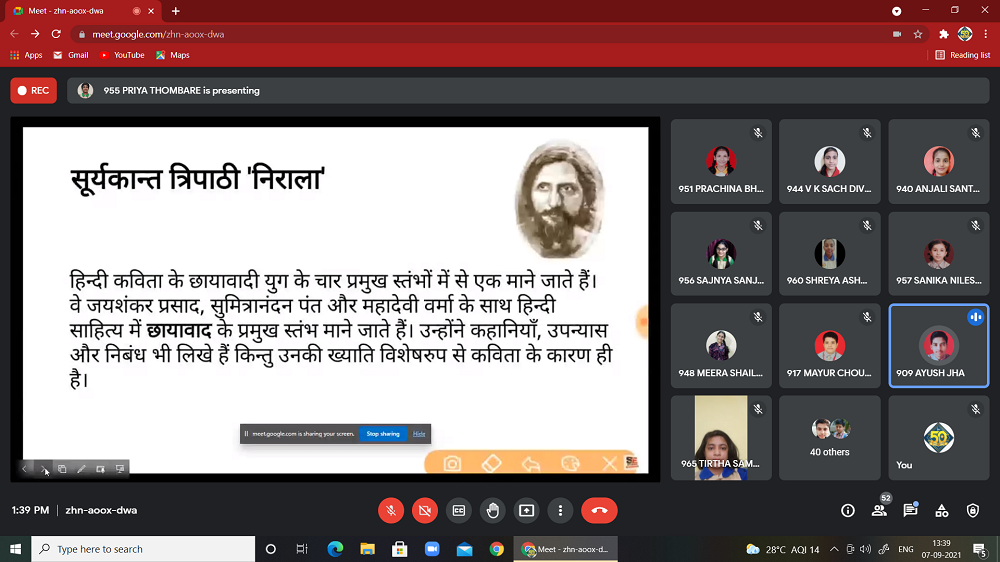Turn on the camera
Screen dimensions: 1000x562
425,510
